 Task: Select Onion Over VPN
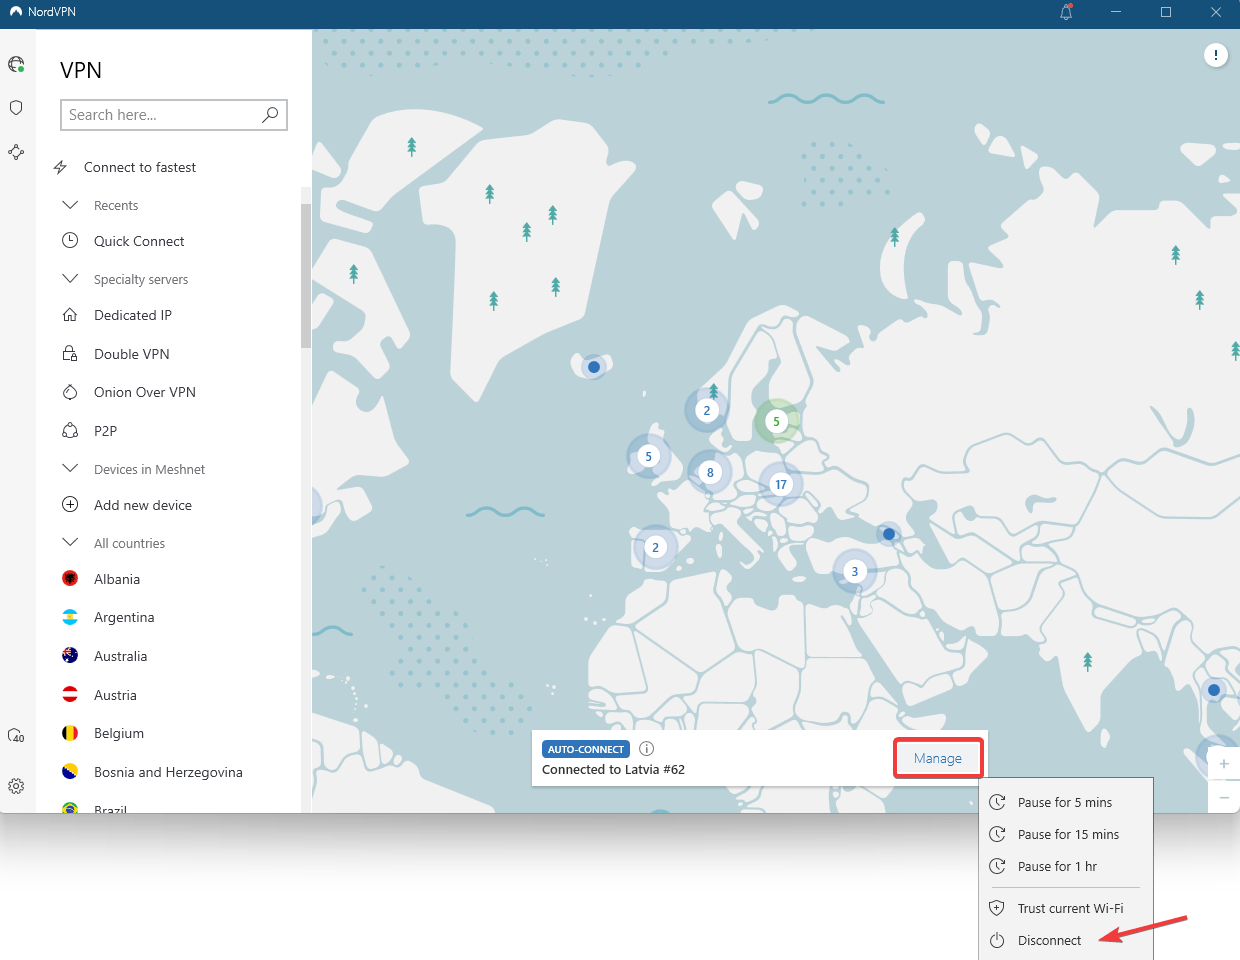[x=145, y=391]
